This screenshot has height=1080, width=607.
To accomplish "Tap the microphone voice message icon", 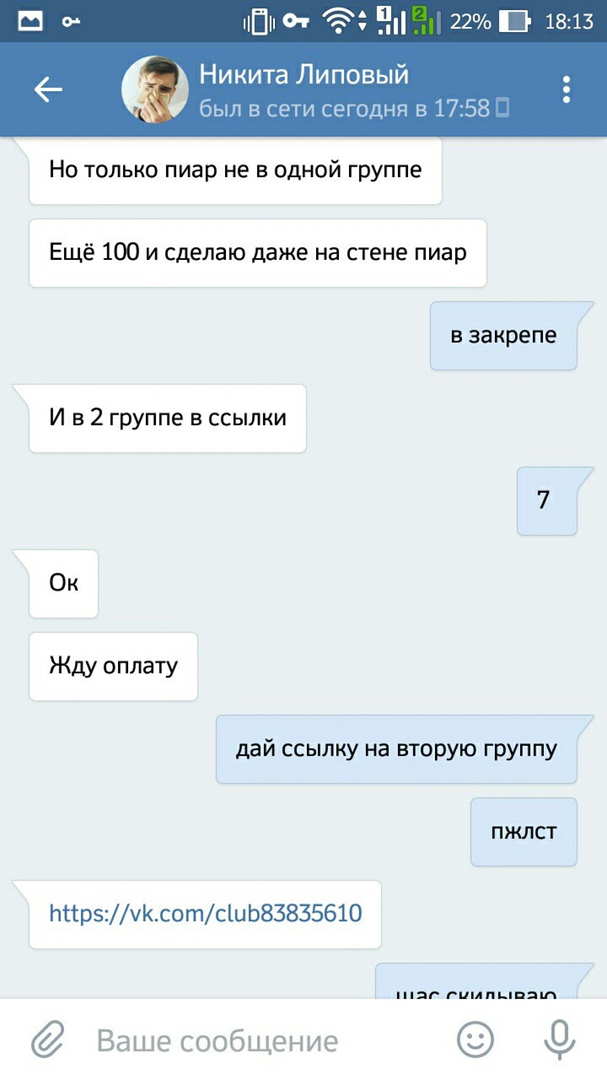I will pyautogui.click(x=559, y=1039).
